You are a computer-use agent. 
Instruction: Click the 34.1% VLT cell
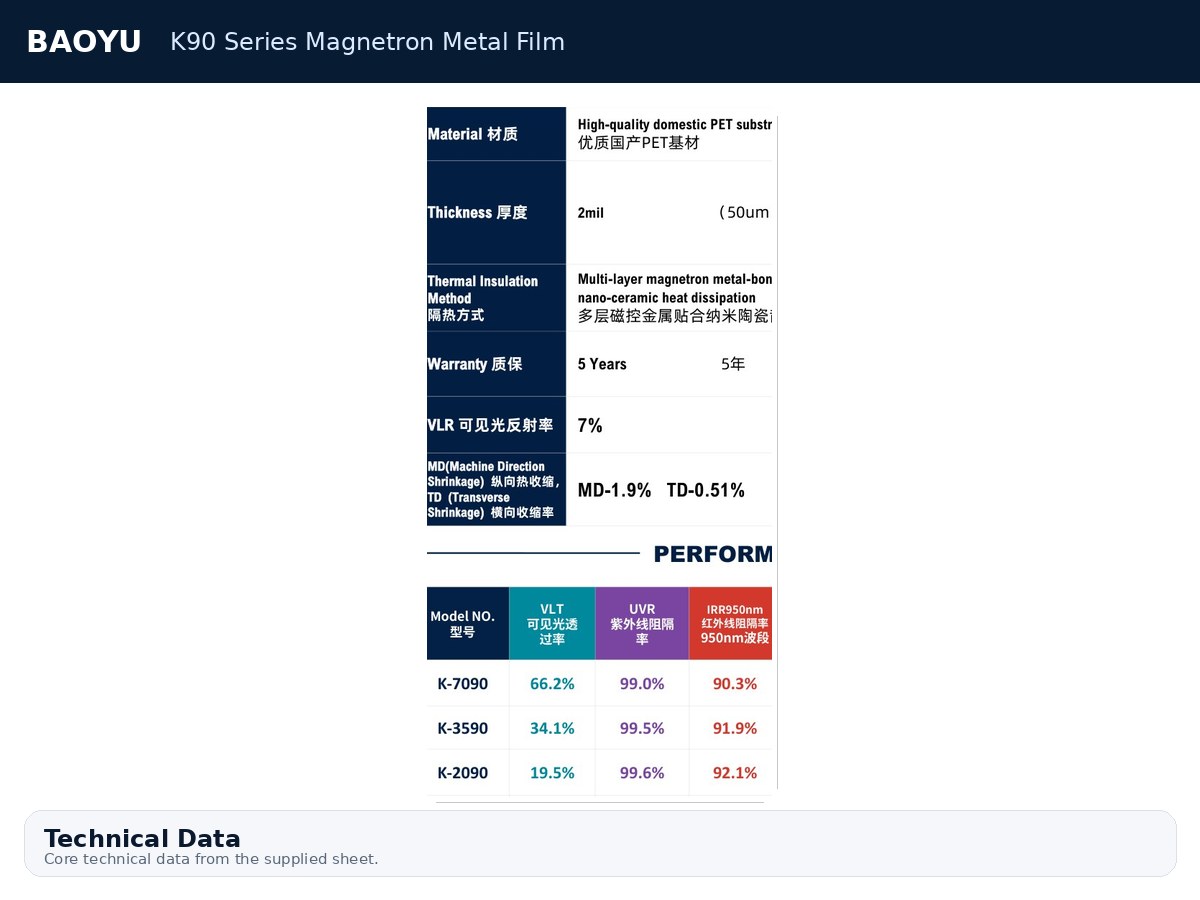[552, 728]
